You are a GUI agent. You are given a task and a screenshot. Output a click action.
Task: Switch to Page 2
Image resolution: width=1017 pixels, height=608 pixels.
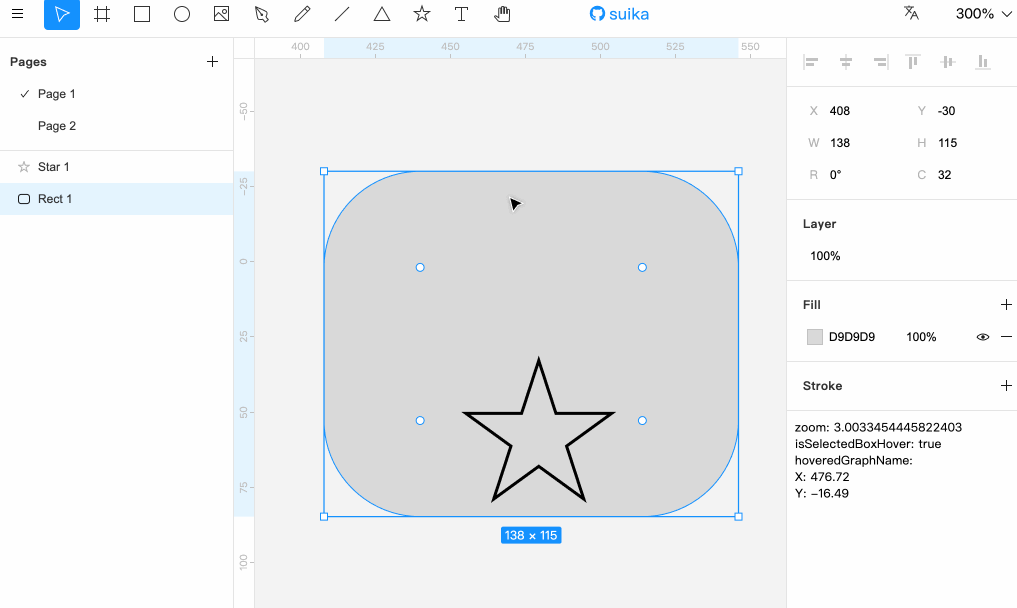point(117,126)
